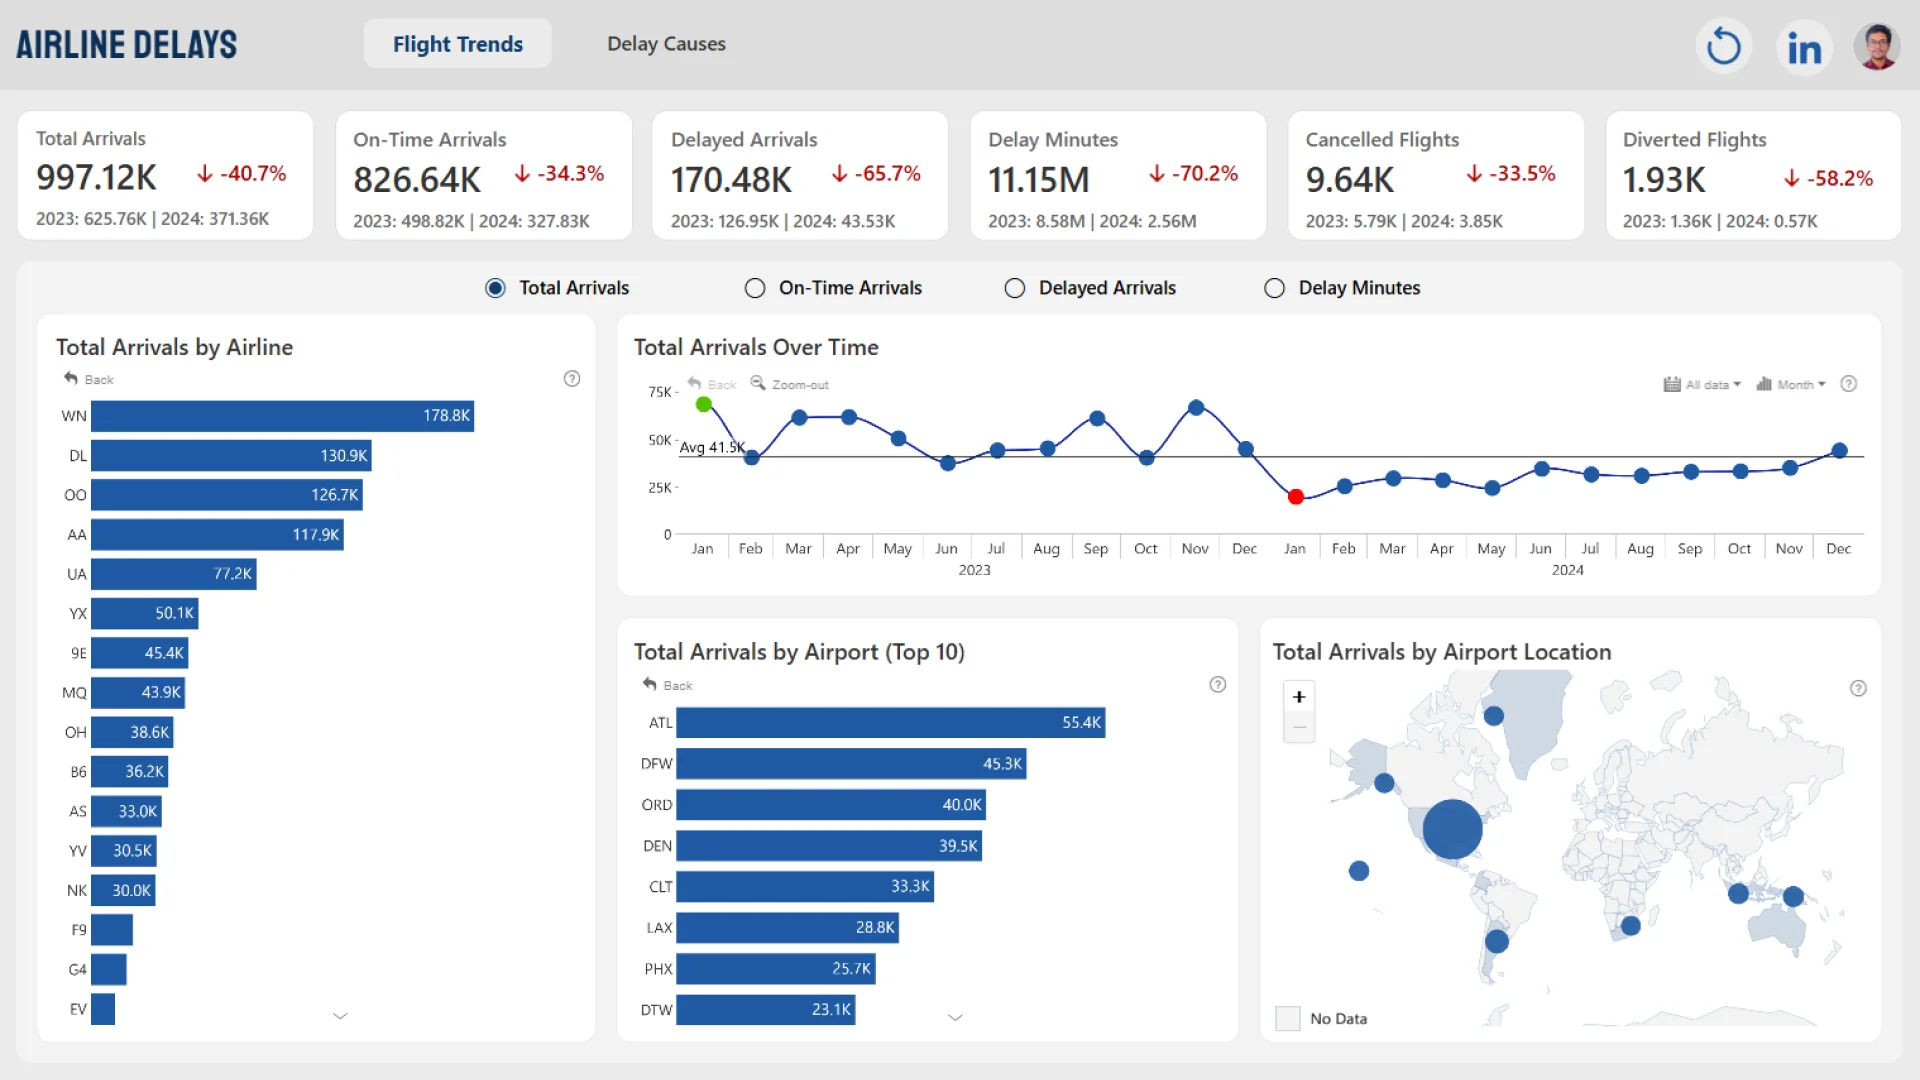Viewport: 1920px width, 1080px height.
Task: Click the Total Arrivals KPI card
Action: [x=166, y=176]
